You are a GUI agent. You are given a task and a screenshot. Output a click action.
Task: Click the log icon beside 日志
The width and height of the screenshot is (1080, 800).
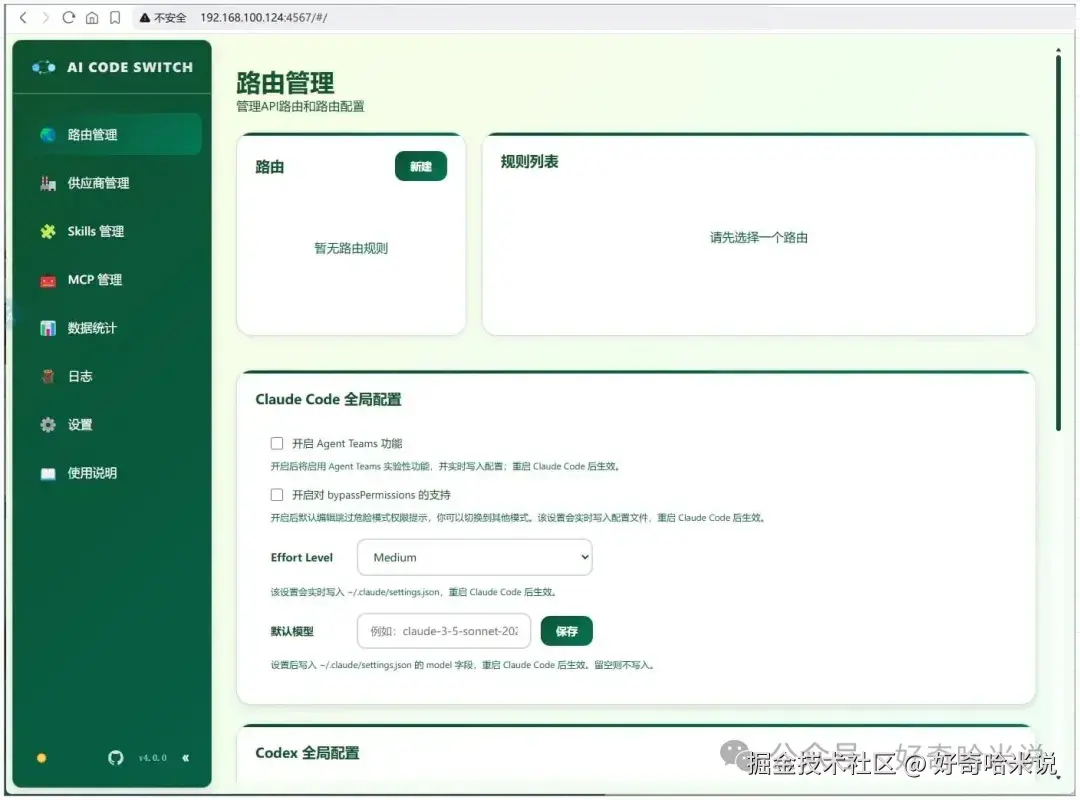click(48, 376)
